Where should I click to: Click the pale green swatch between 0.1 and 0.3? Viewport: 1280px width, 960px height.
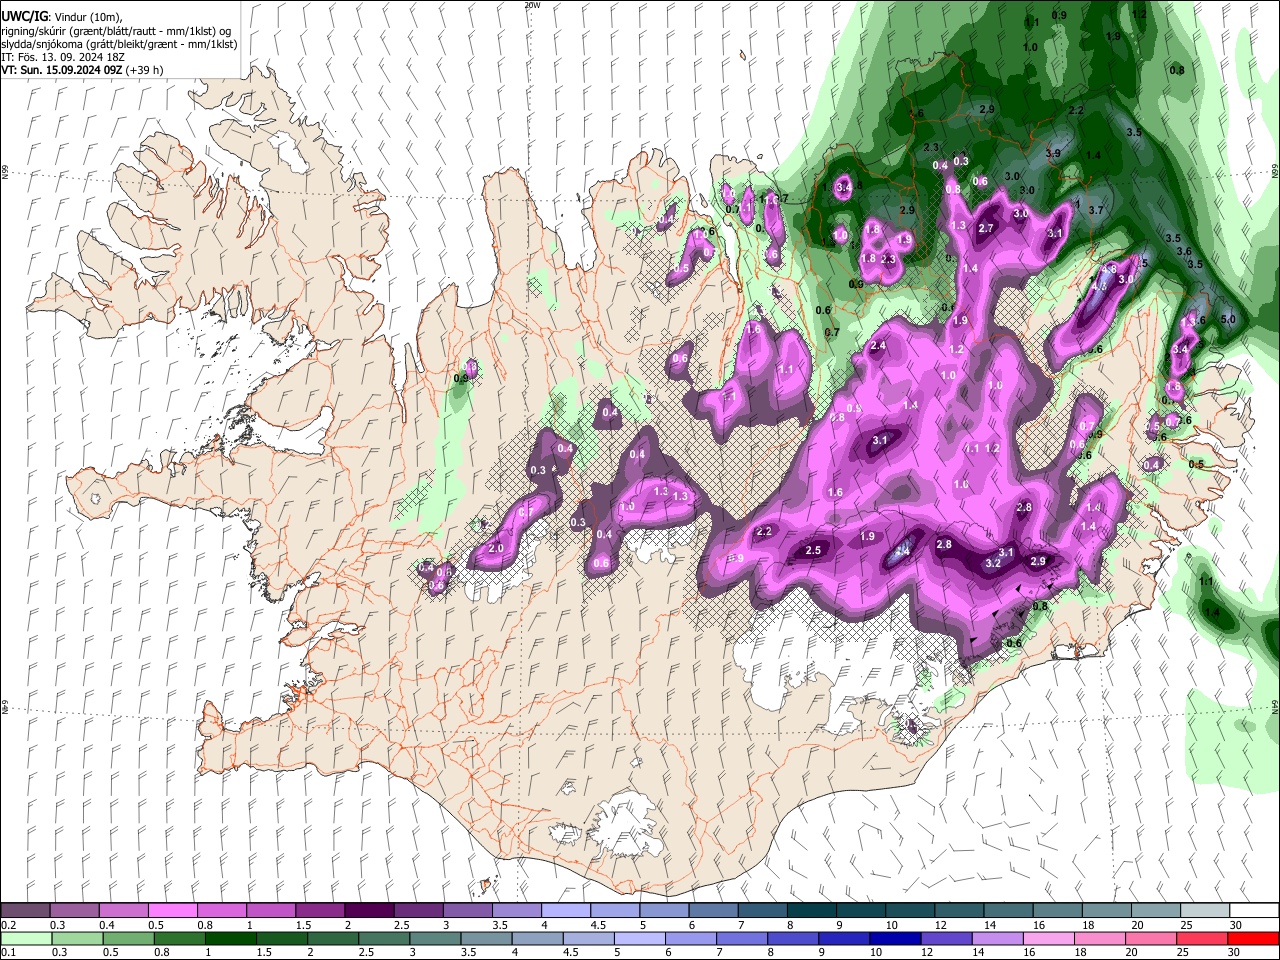pos(25,939)
